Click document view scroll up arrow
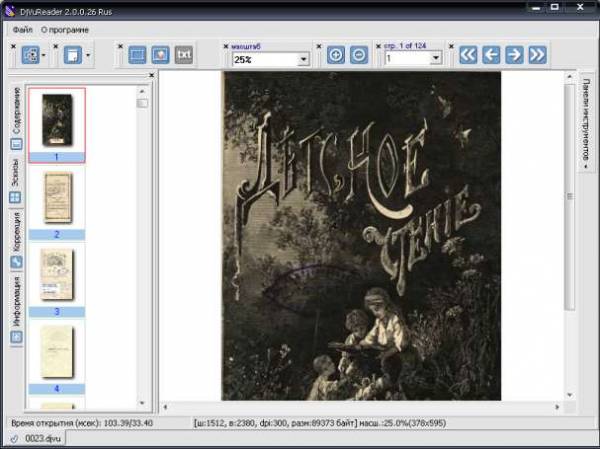 tap(570, 77)
